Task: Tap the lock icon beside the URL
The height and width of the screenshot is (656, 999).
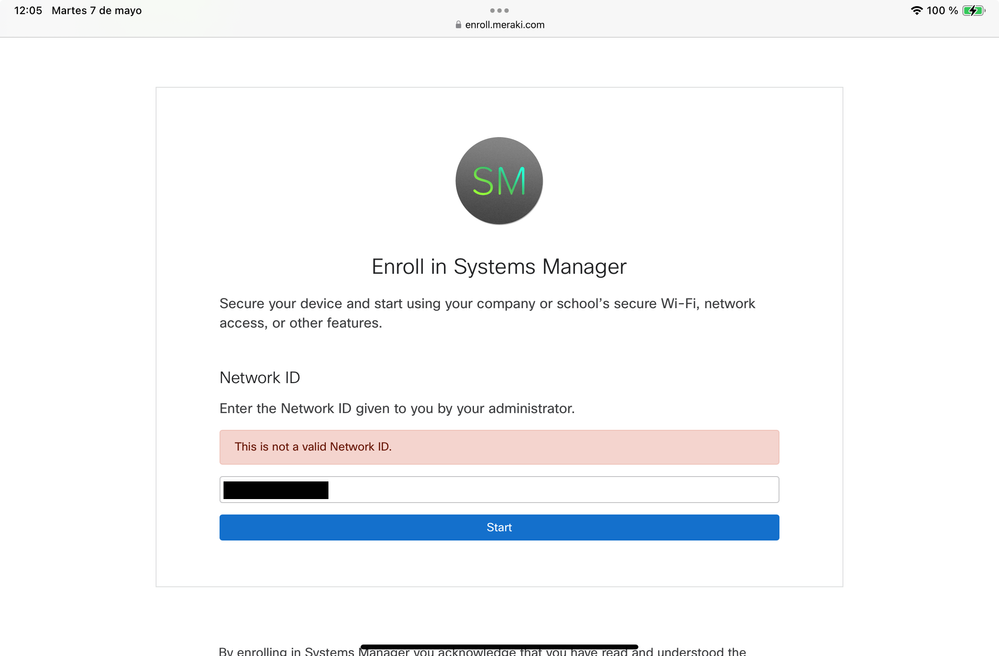Action: (x=458, y=25)
